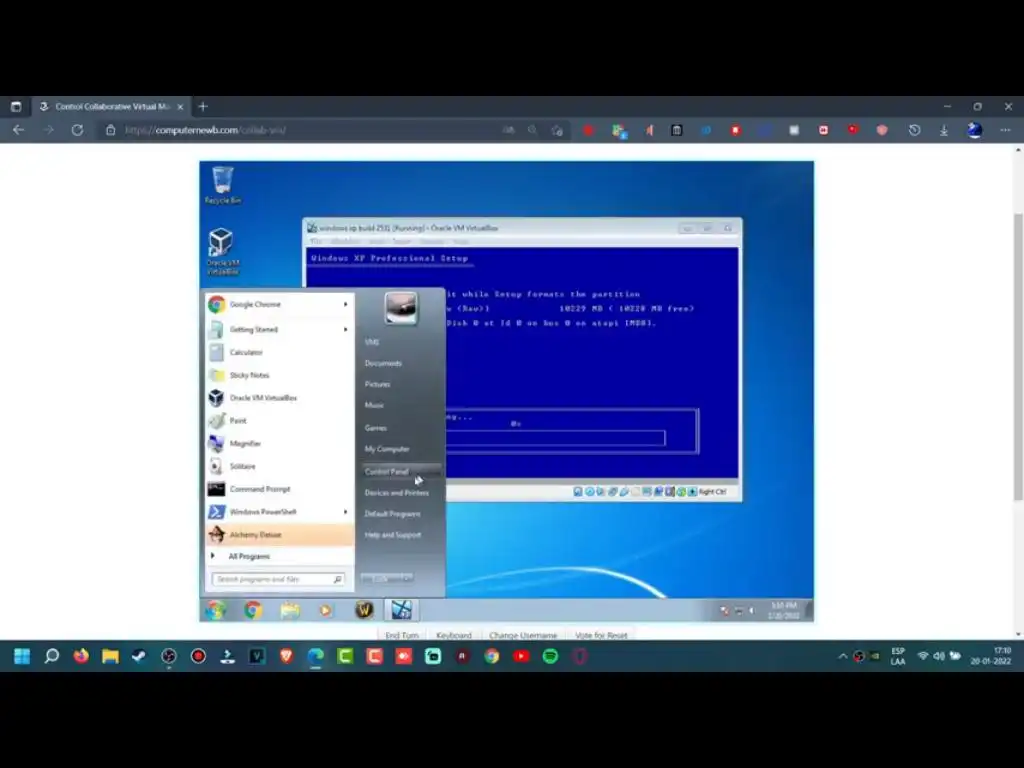
Task: Open Help and Support
Action: tap(393, 535)
